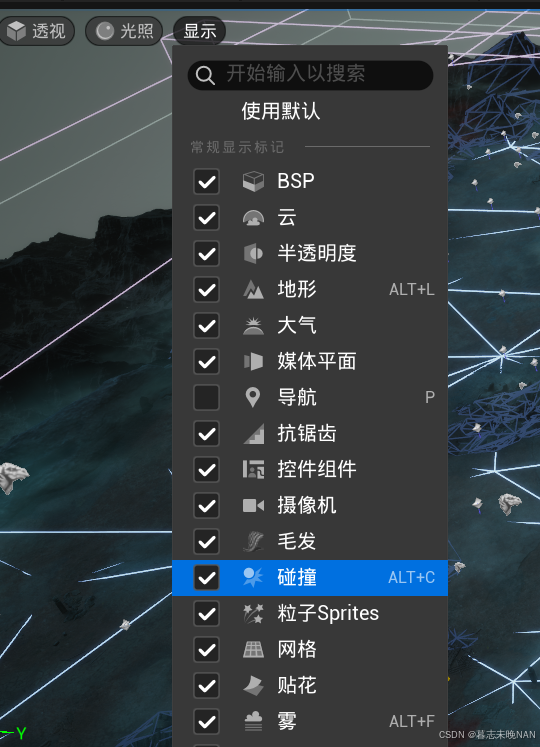Click the BSP cube icon
The width and height of the screenshot is (540, 747).
pos(253,182)
